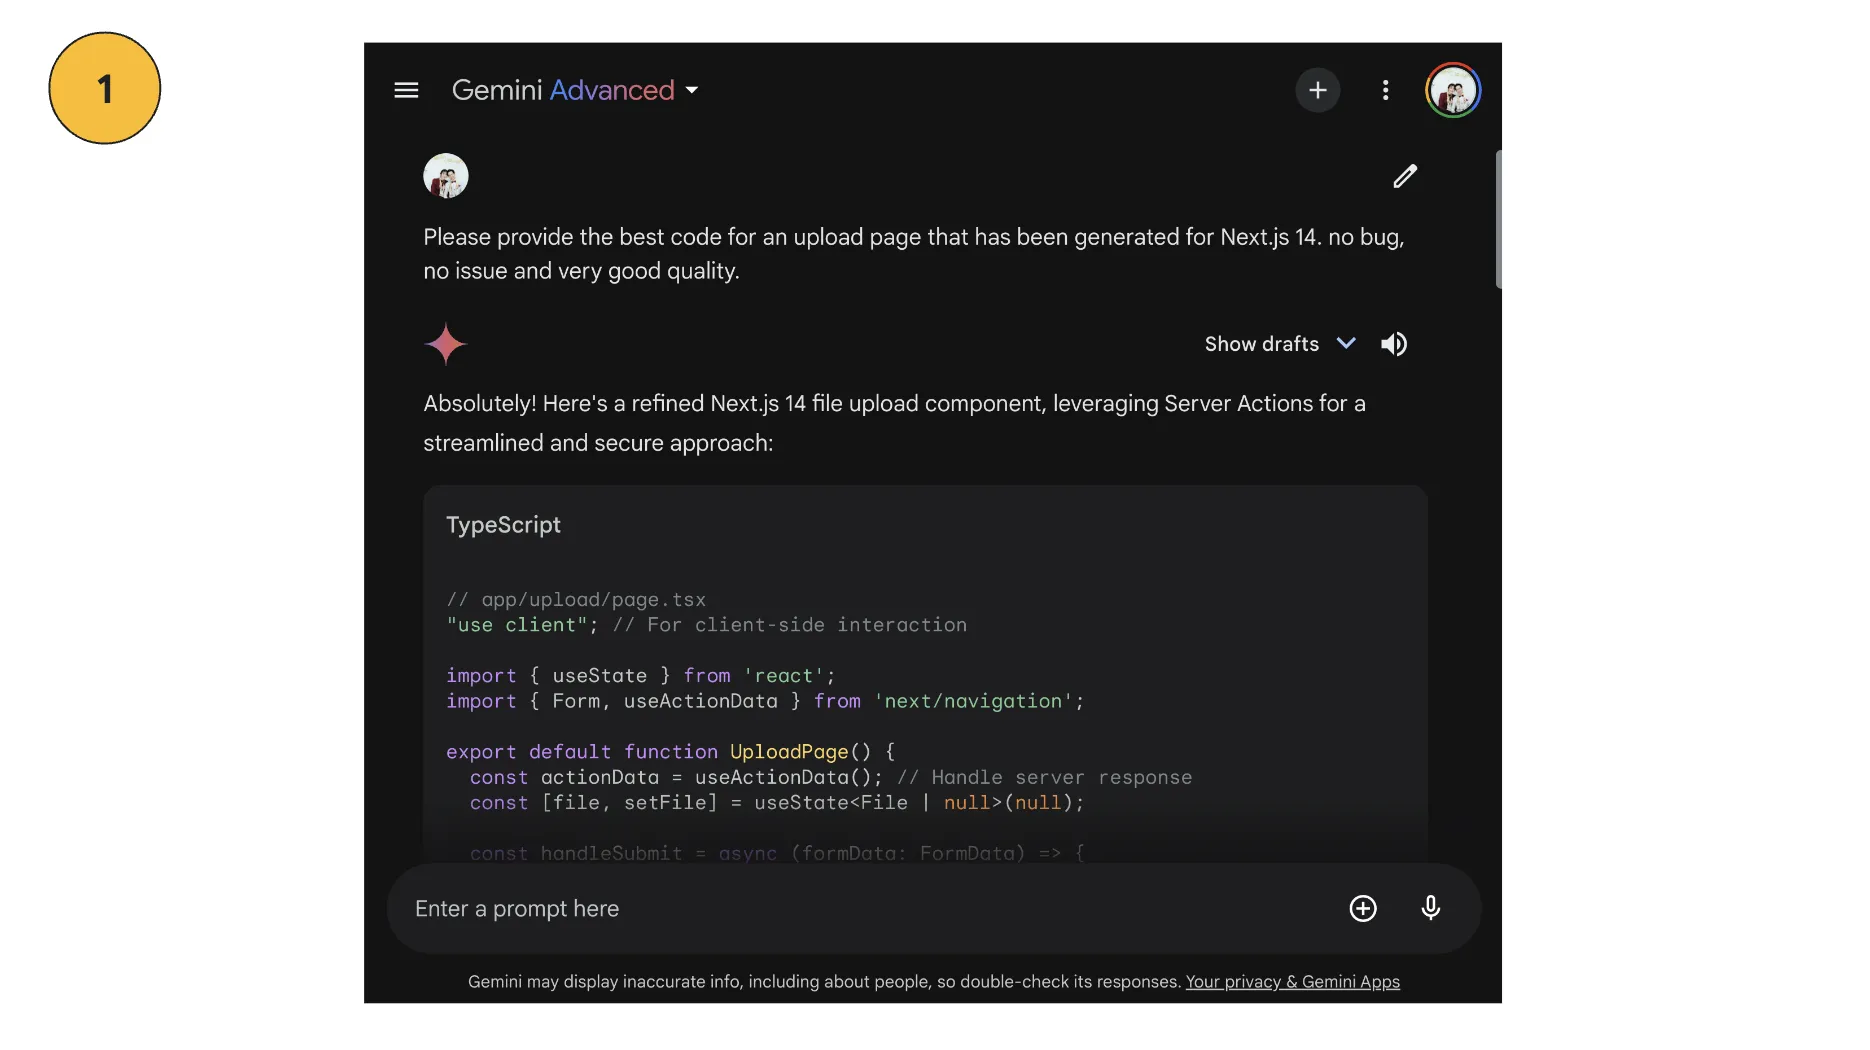
Task: Start a new chat with plus button
Action: [x=1317, y=90]
